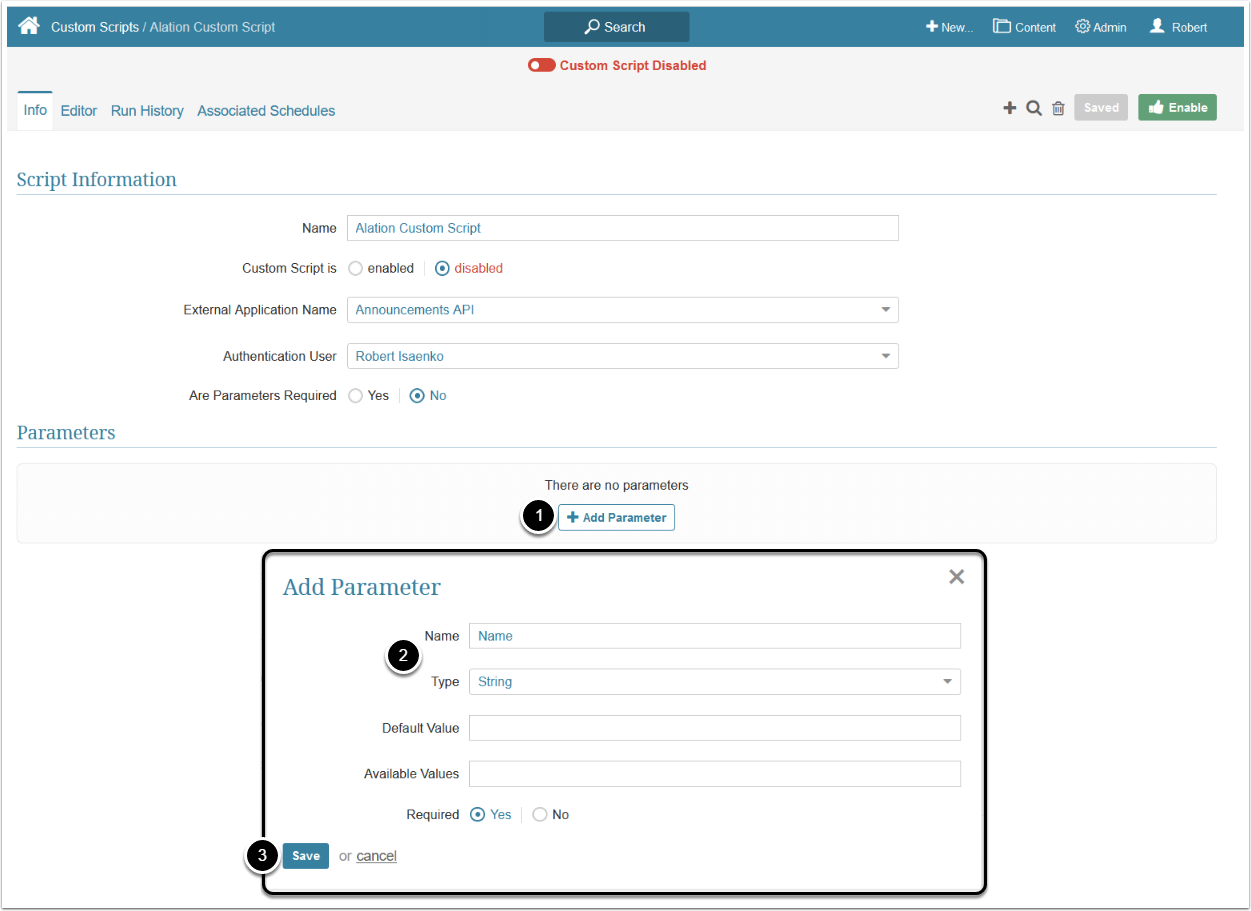Expand the External Application Name dropdown
1251x911 pixels.
coord(622,310)
